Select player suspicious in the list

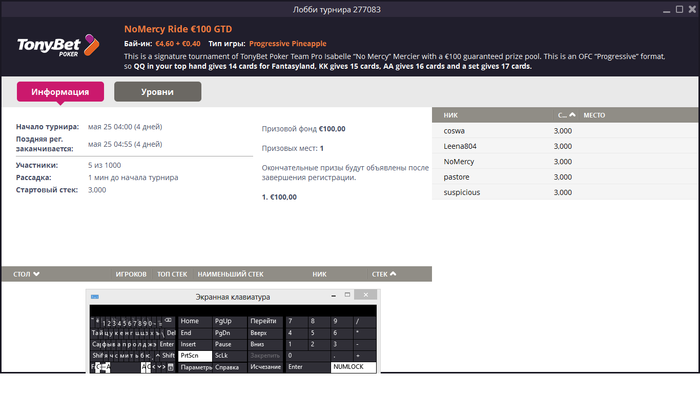(x=564, y=192)
